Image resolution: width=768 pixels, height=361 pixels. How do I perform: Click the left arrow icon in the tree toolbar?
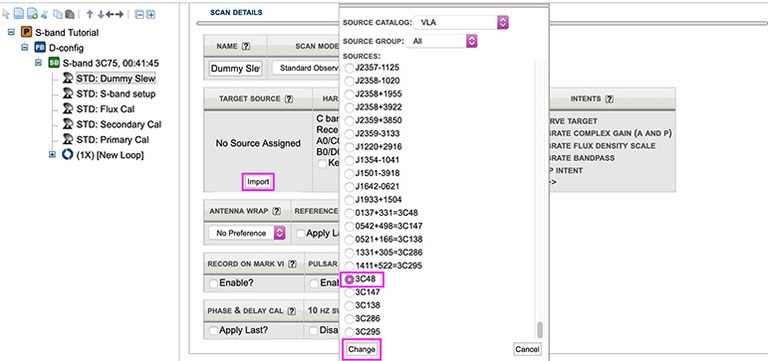pyautogui.click(x=110, y=14)
